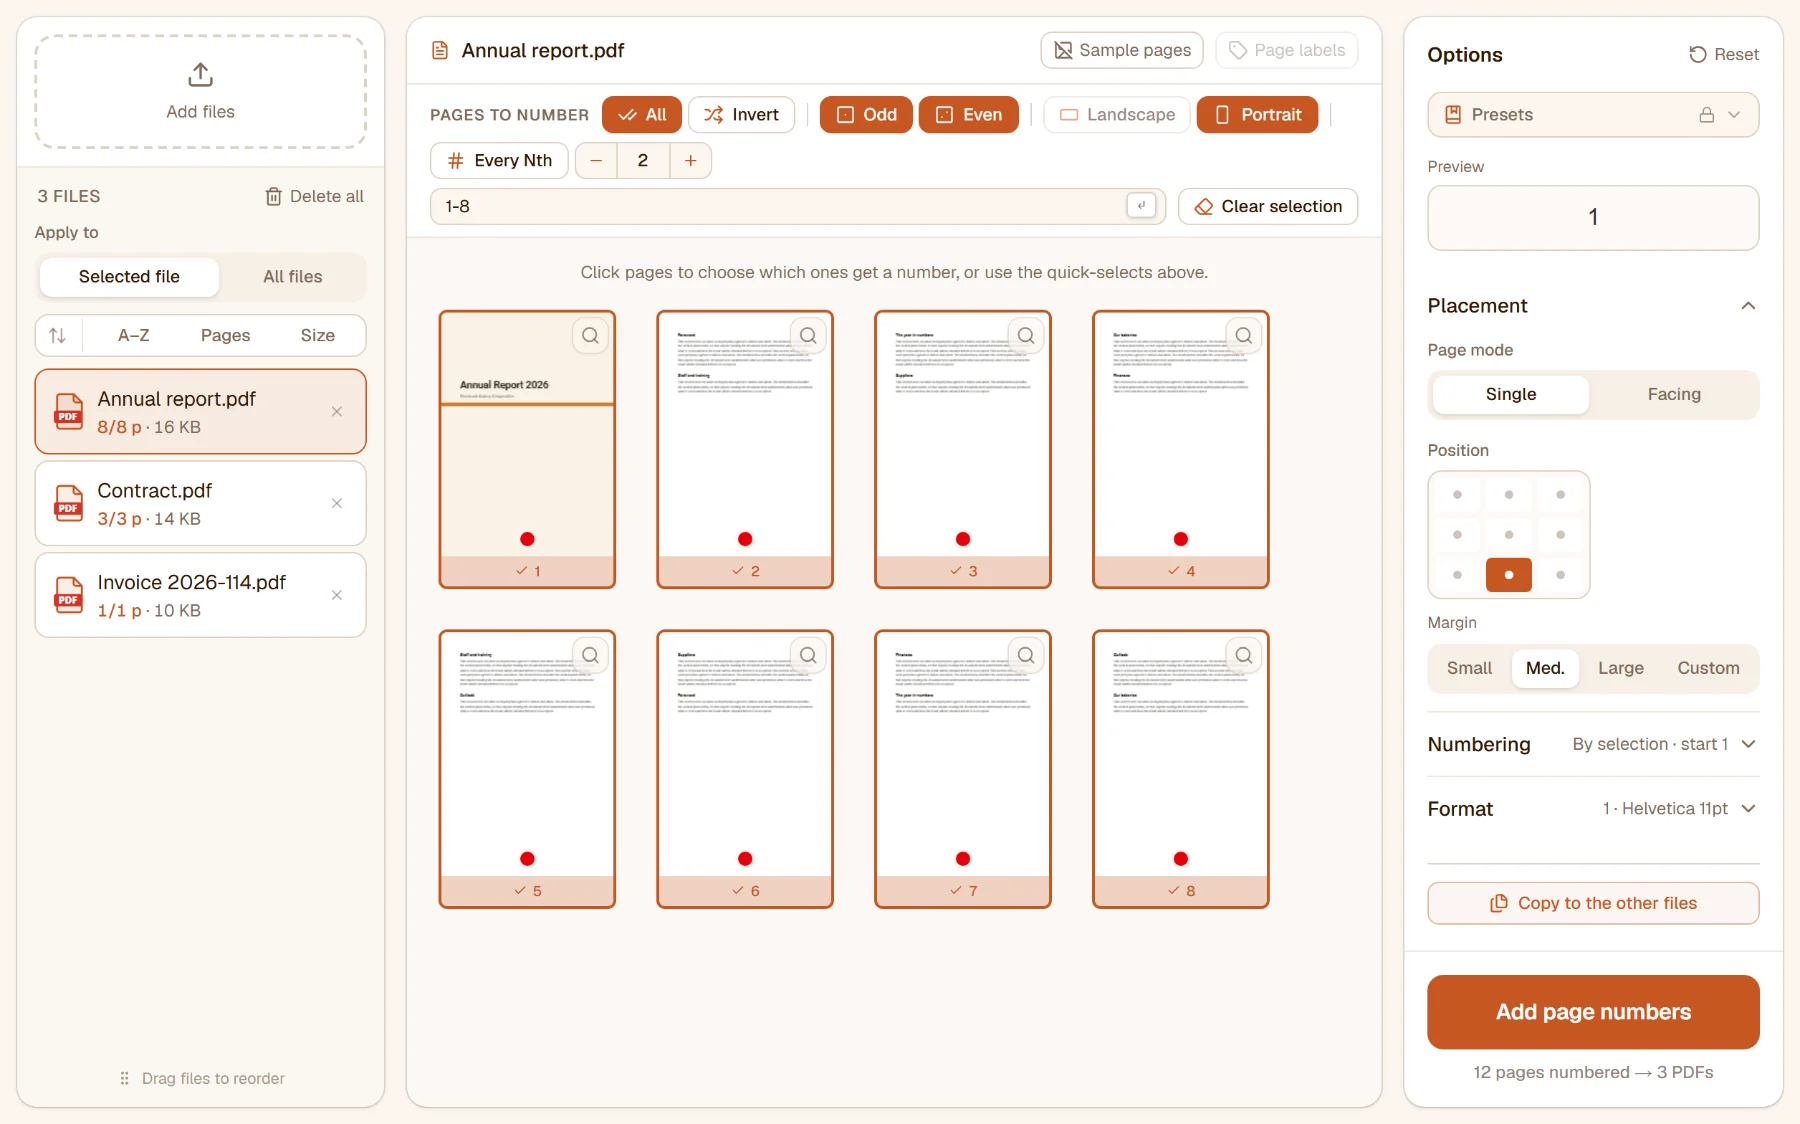Click the enter icon in the page range field
This screenshot has height=1124, width=1800.
(x=1141, y=206)
